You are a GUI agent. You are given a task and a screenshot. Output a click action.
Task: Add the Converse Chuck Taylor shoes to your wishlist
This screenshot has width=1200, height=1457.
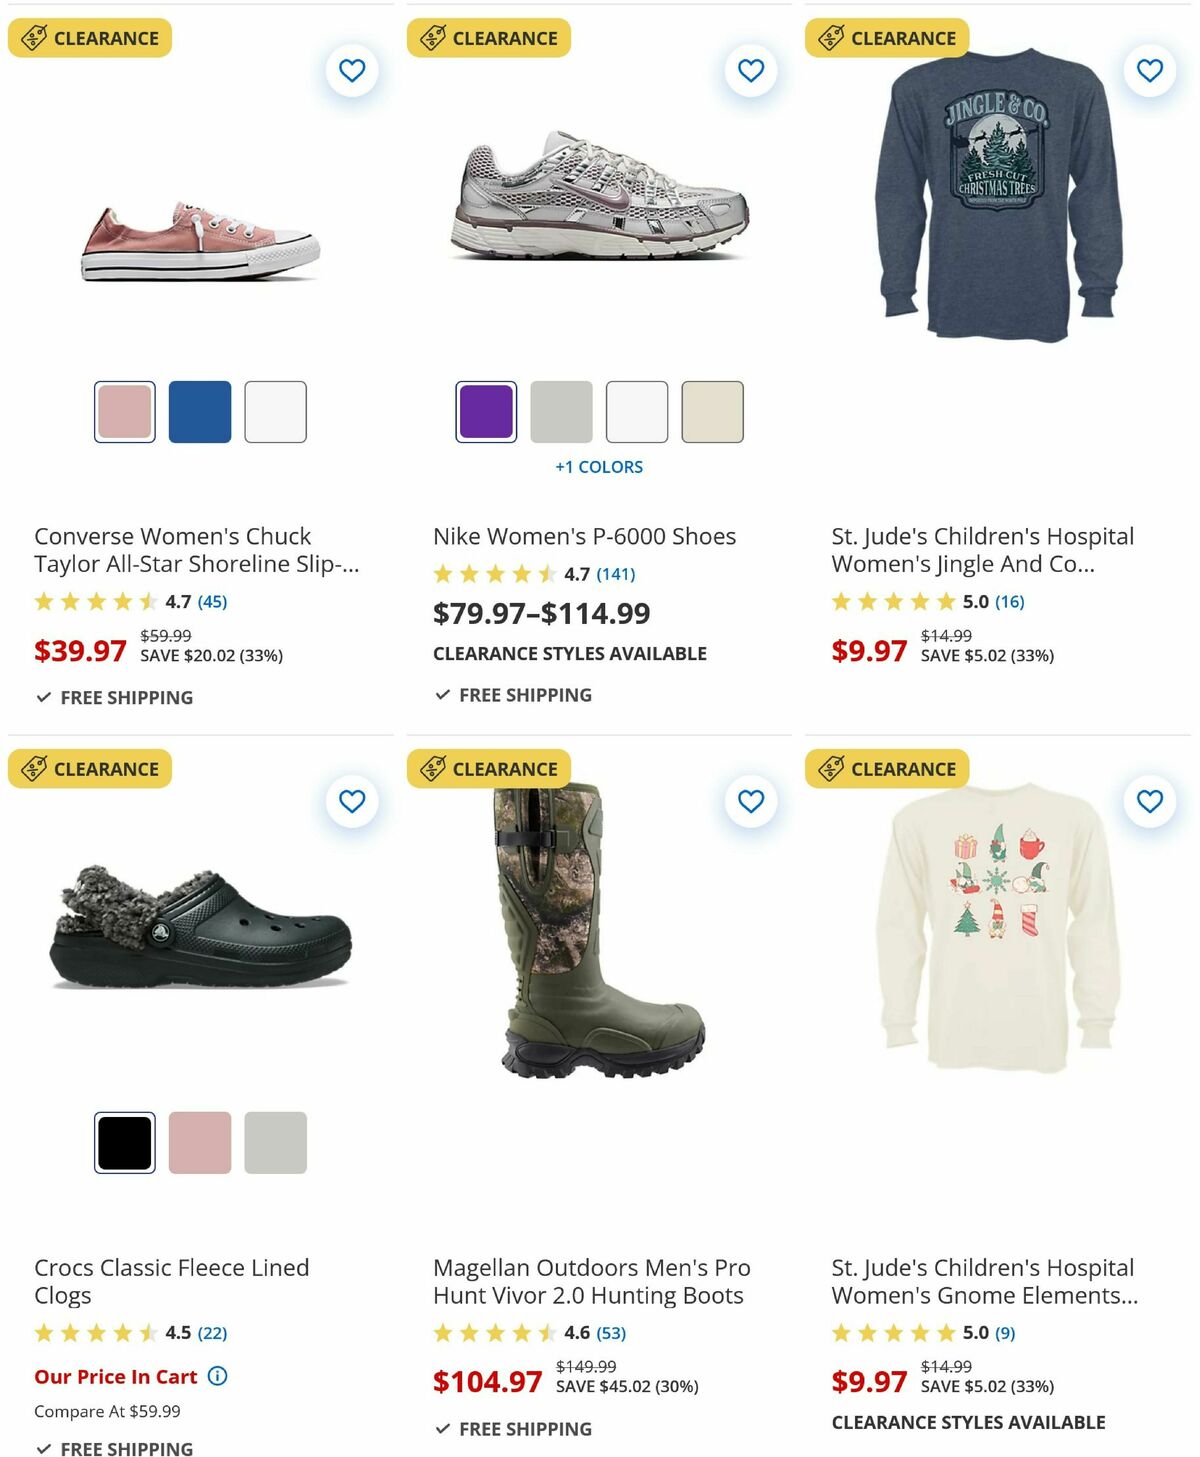pyautogui.click(x=352, y=71)
